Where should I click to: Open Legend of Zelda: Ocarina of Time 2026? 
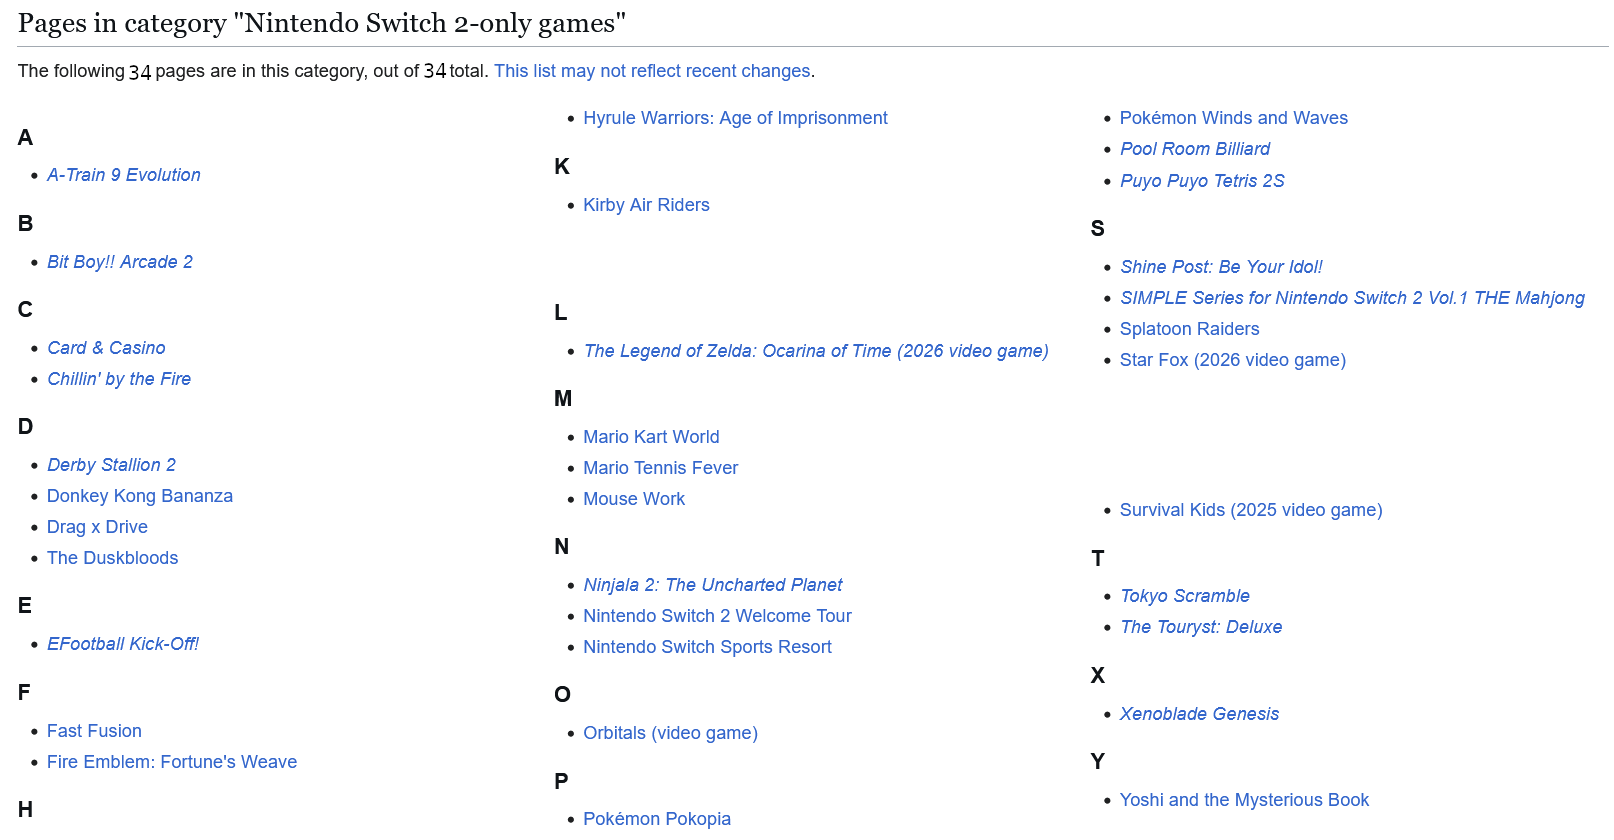(x=816, y=351)
